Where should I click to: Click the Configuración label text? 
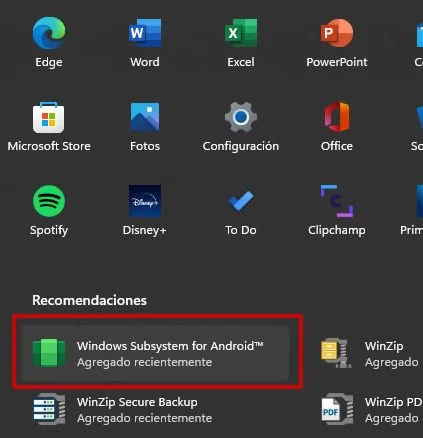pos(241,147)
